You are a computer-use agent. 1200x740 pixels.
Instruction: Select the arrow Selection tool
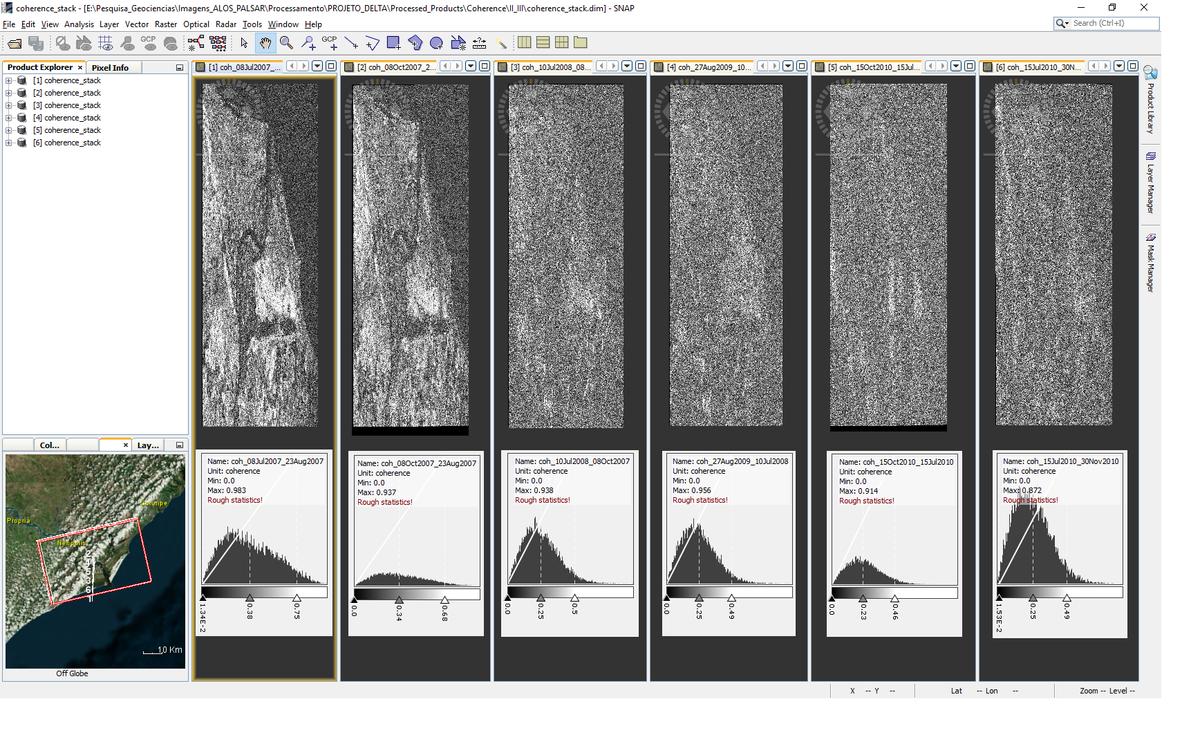pos(244,43)
